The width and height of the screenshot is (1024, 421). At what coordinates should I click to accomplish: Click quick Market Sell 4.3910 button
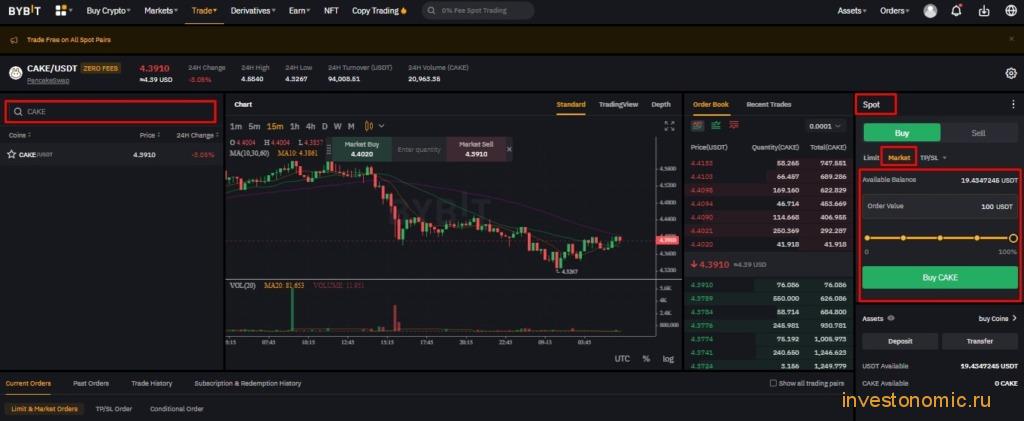click(475, 149)
